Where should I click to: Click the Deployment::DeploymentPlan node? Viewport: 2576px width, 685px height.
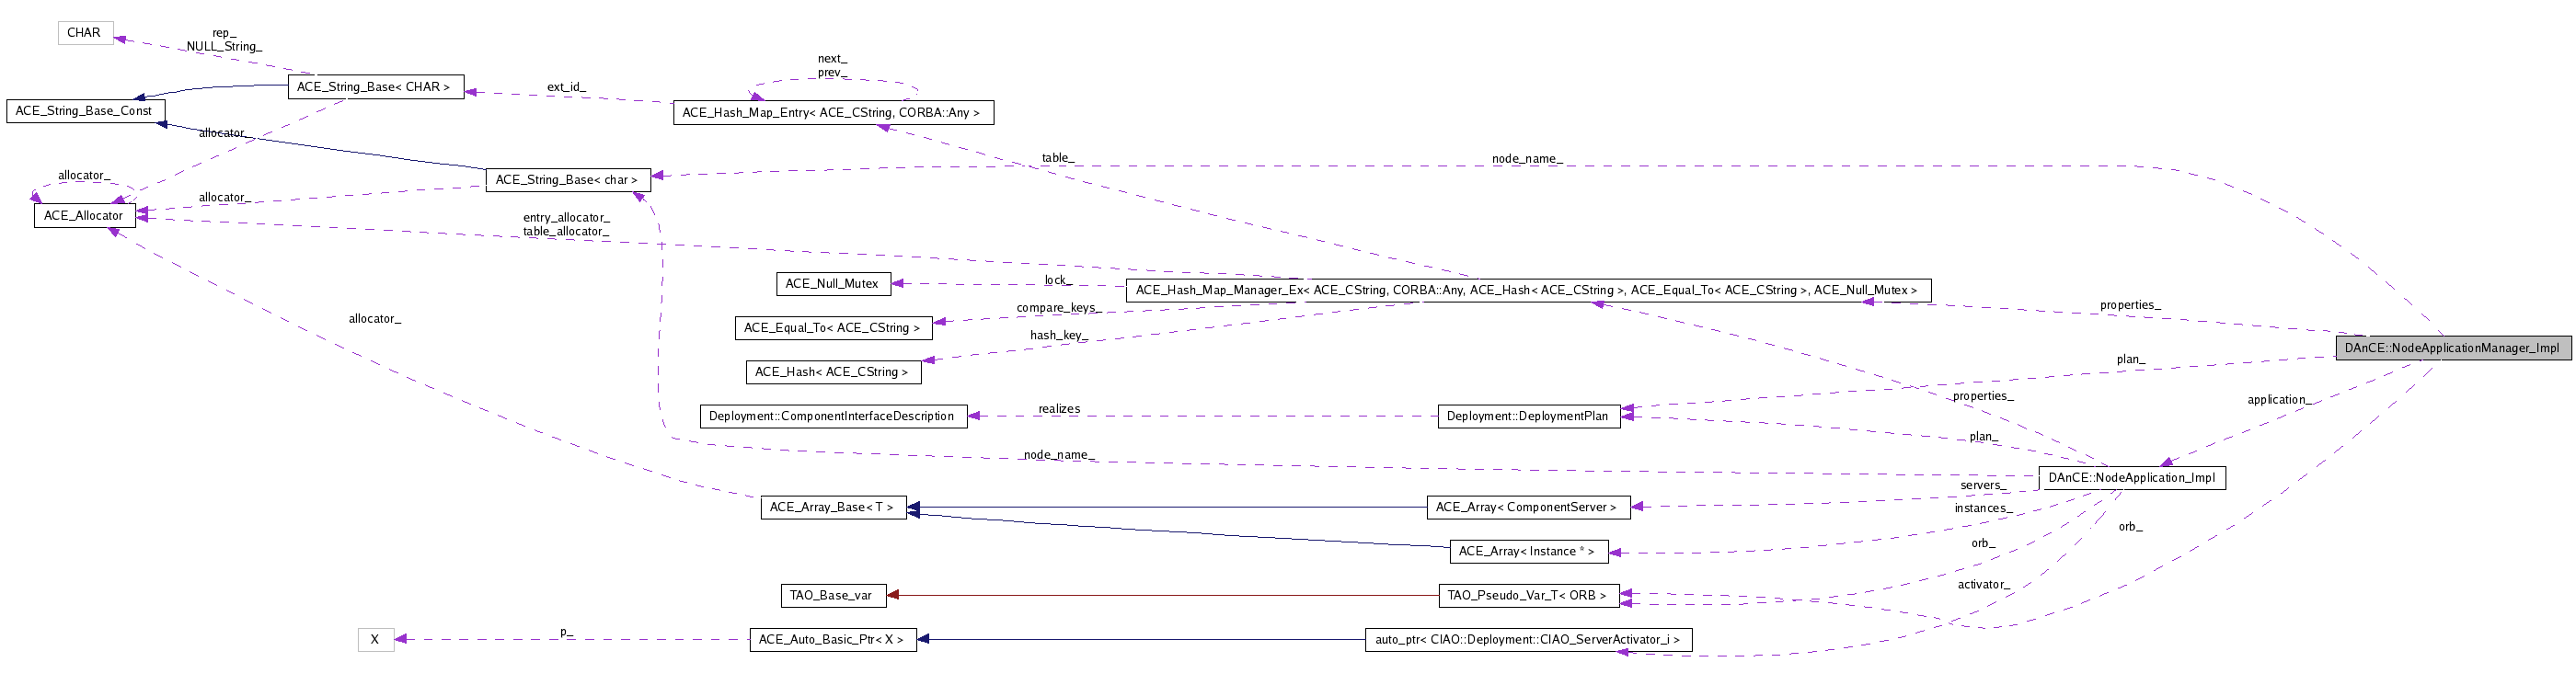pos(1528,416)
